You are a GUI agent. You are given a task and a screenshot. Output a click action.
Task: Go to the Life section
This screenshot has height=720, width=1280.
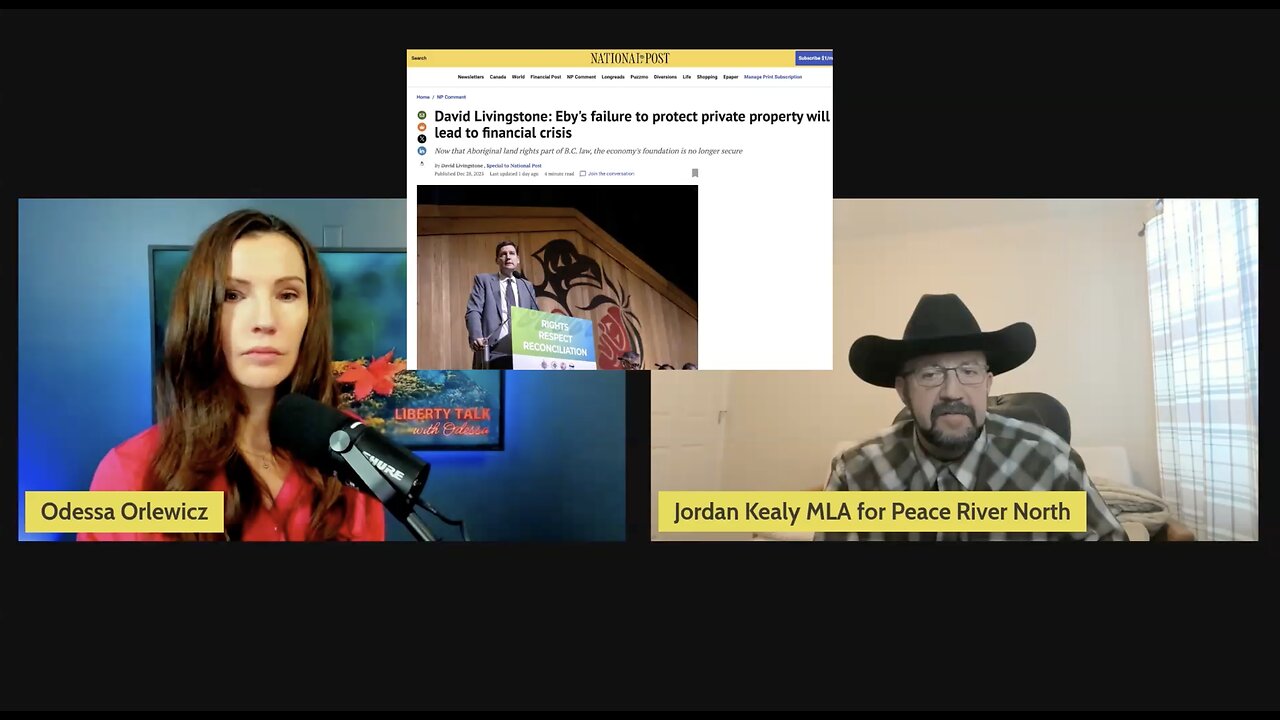[x=687, y=77]
